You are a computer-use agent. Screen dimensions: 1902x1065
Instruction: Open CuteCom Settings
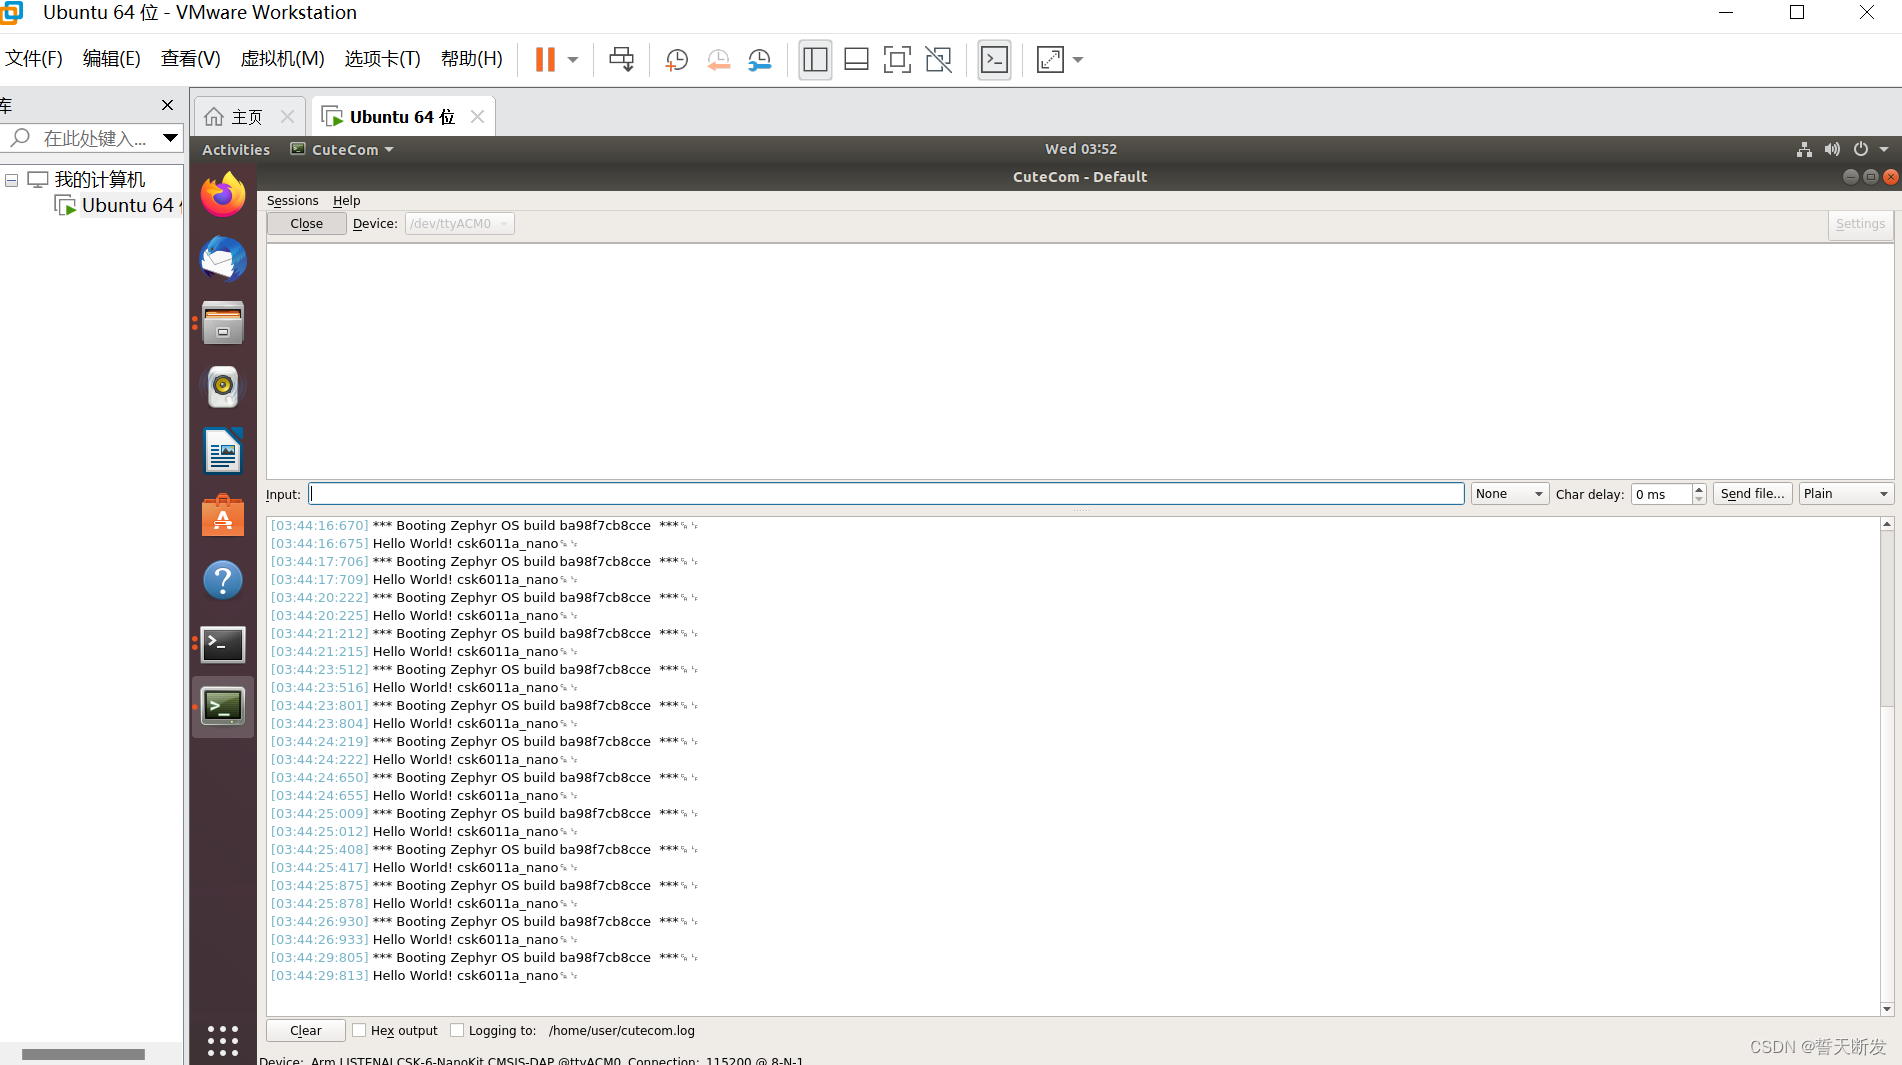point(1860,224)
